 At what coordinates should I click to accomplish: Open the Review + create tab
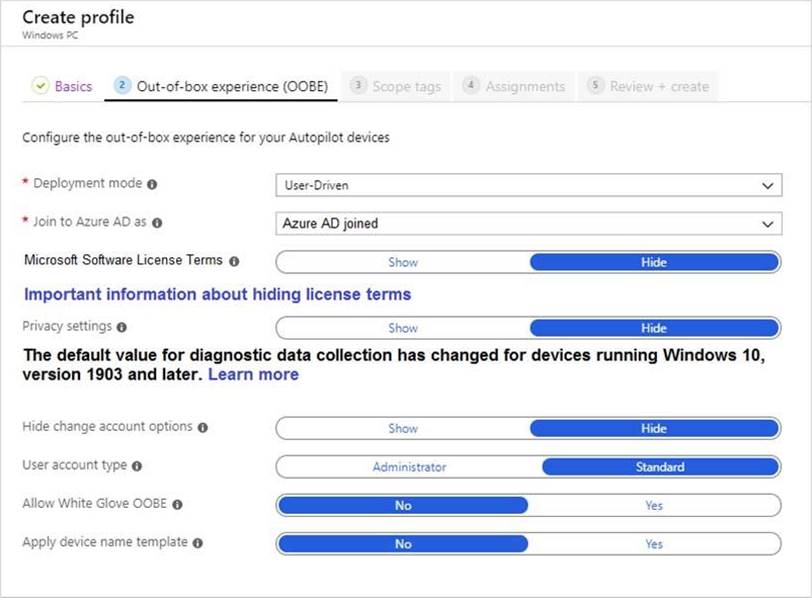tap(649, 86)
